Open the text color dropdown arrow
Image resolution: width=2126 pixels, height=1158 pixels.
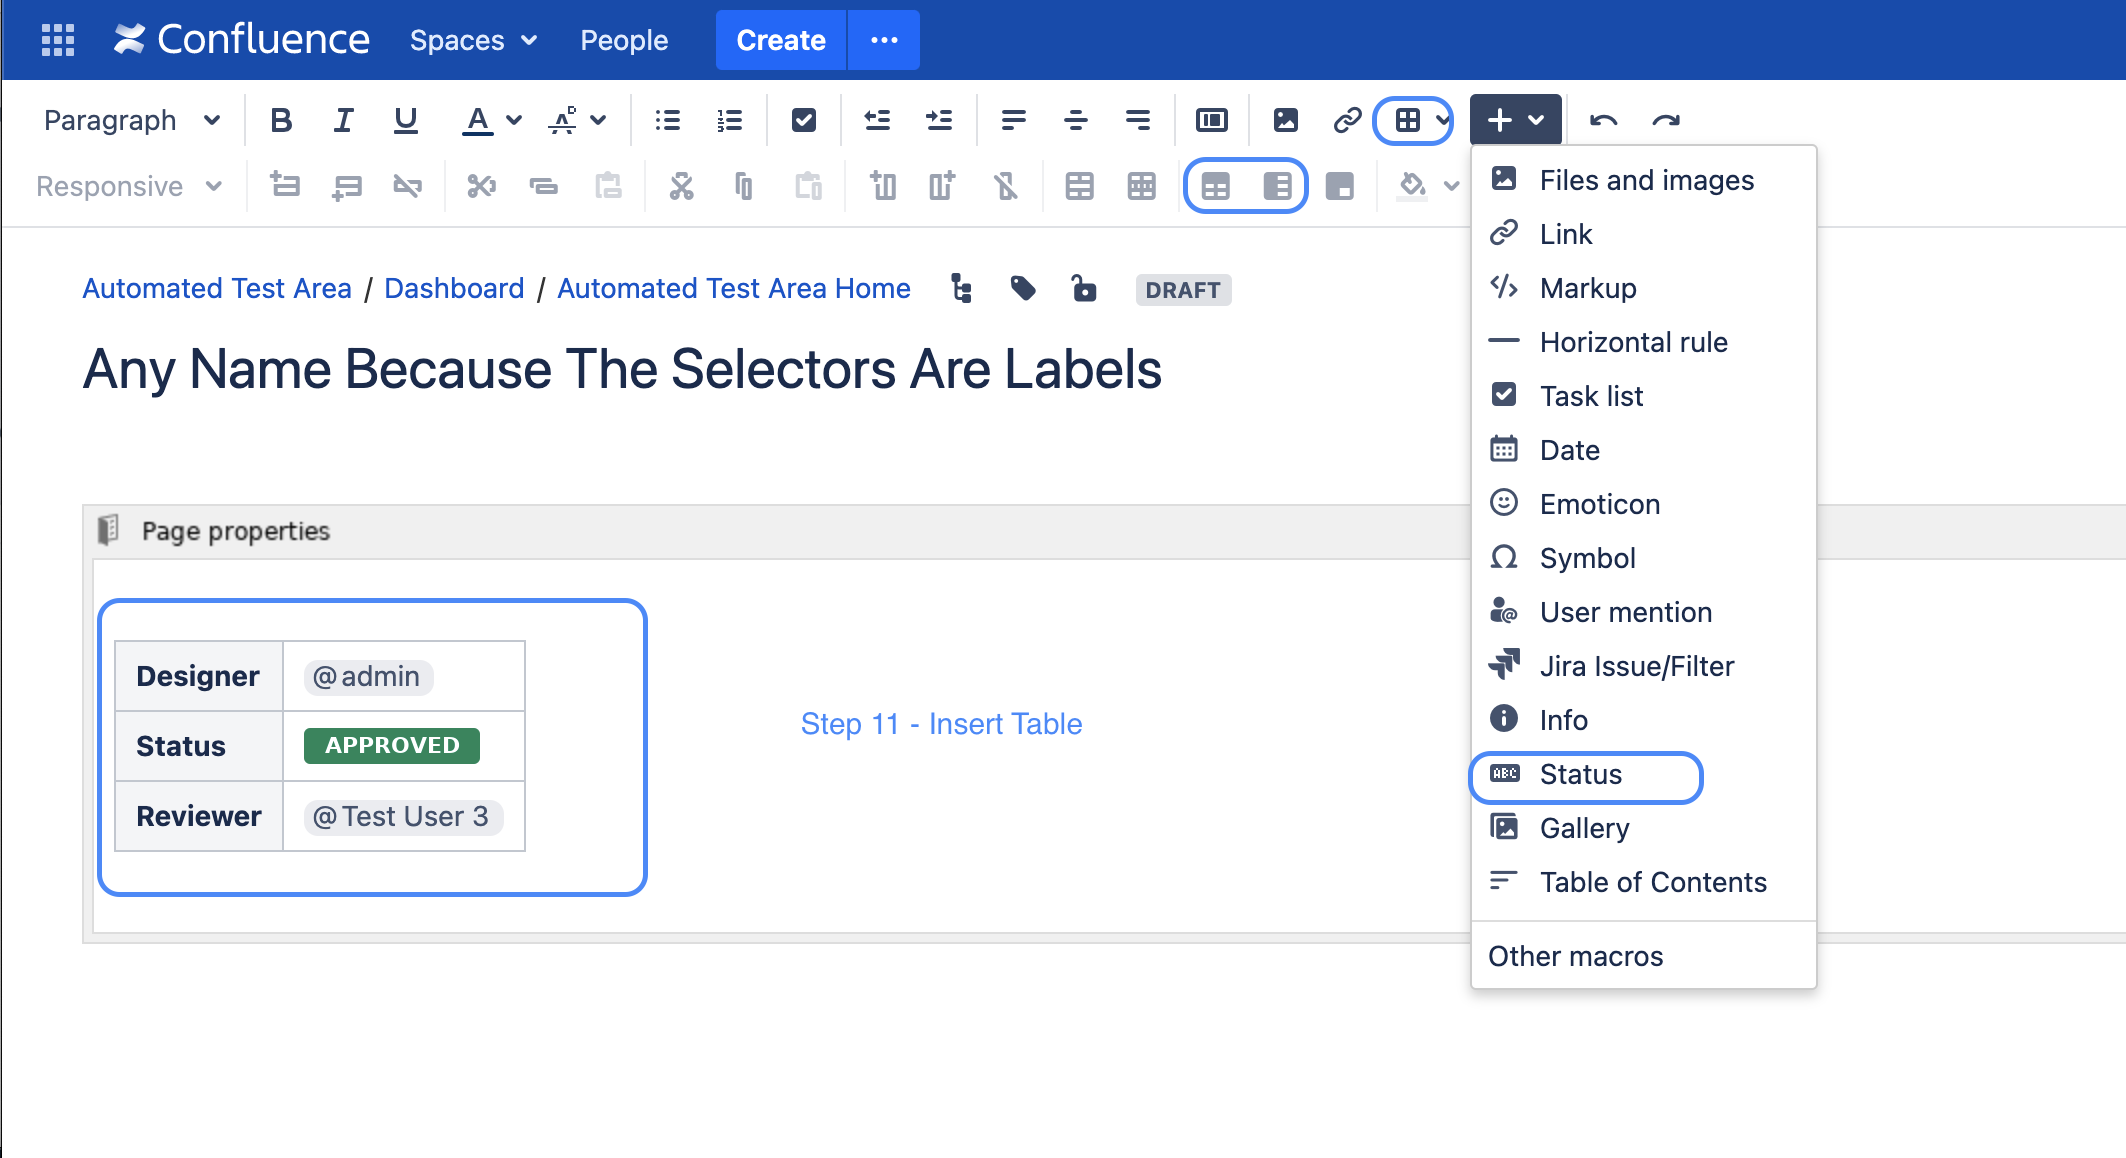pyautogui.click(x=514, y=120)
